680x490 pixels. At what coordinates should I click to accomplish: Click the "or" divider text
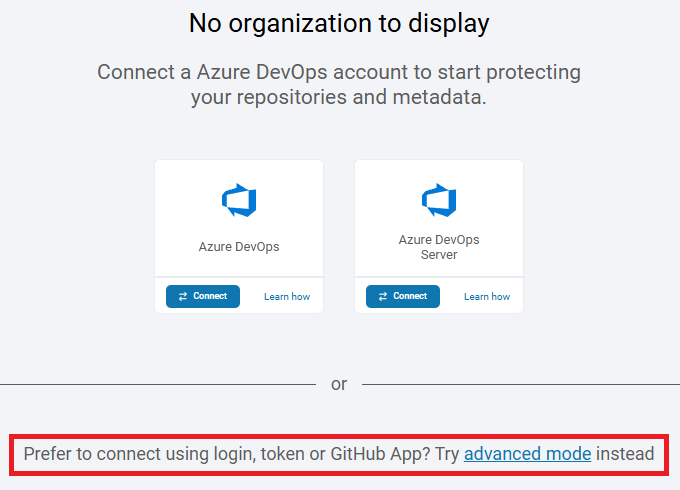pyautogui.click(x=339, y=384)
